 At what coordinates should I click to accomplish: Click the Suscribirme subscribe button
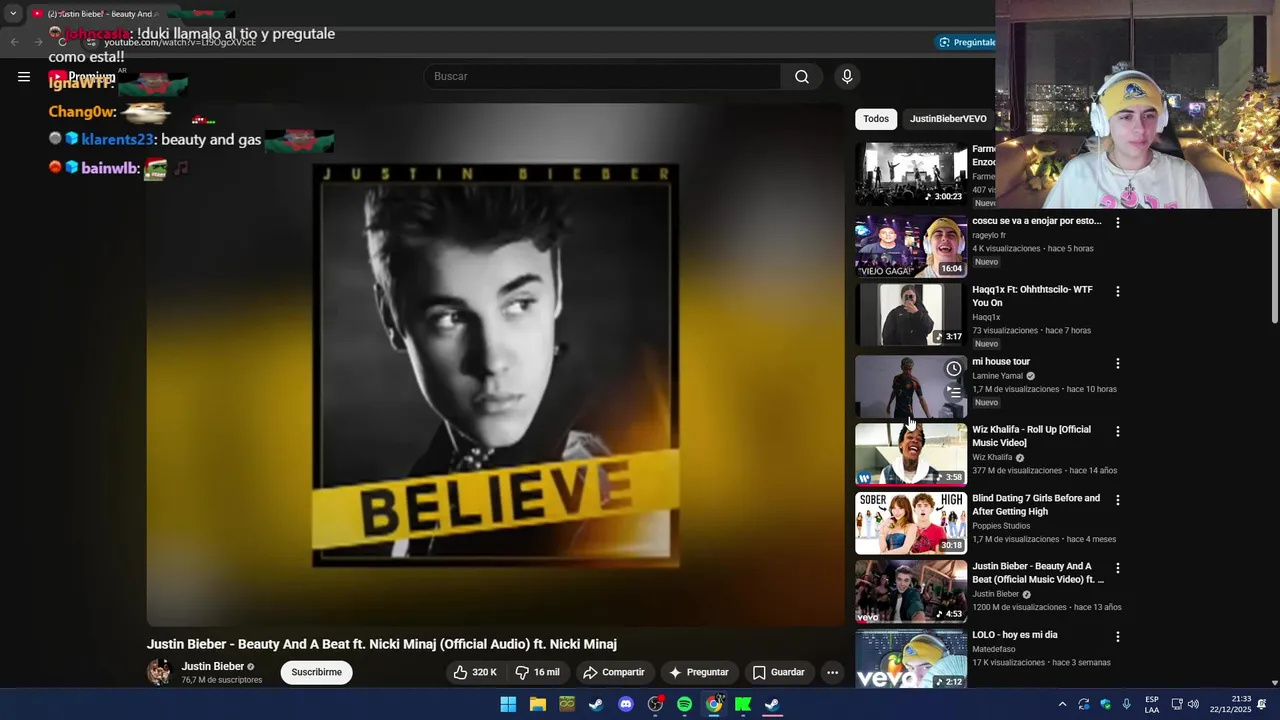click(x=316, y=672)
